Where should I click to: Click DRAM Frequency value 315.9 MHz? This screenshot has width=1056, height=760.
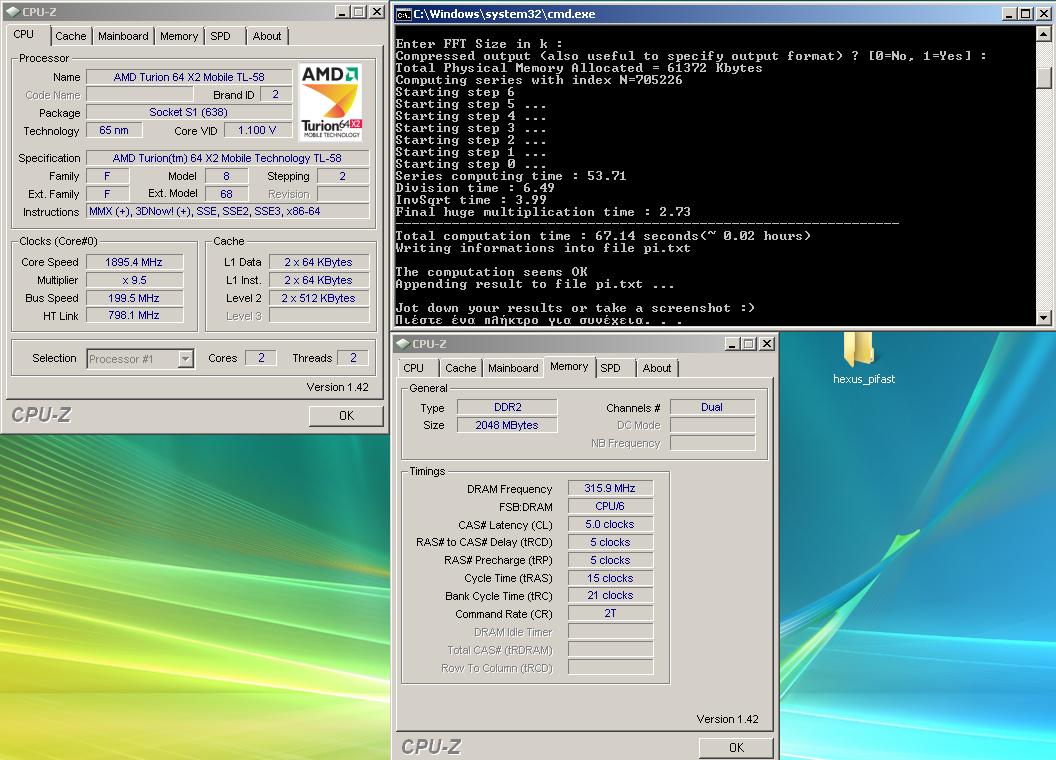[x=610, y=488]
